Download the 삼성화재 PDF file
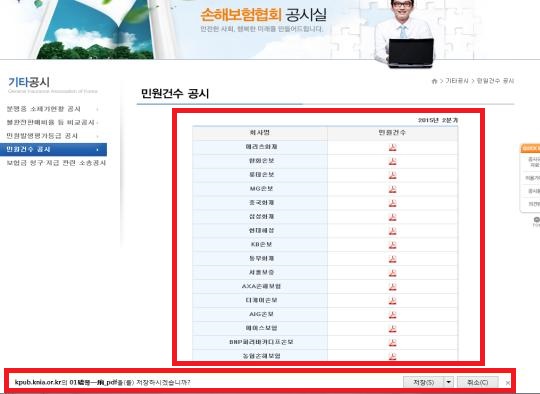Image resolution: width=540 pixels, height=394 pixels. [392, 217]
